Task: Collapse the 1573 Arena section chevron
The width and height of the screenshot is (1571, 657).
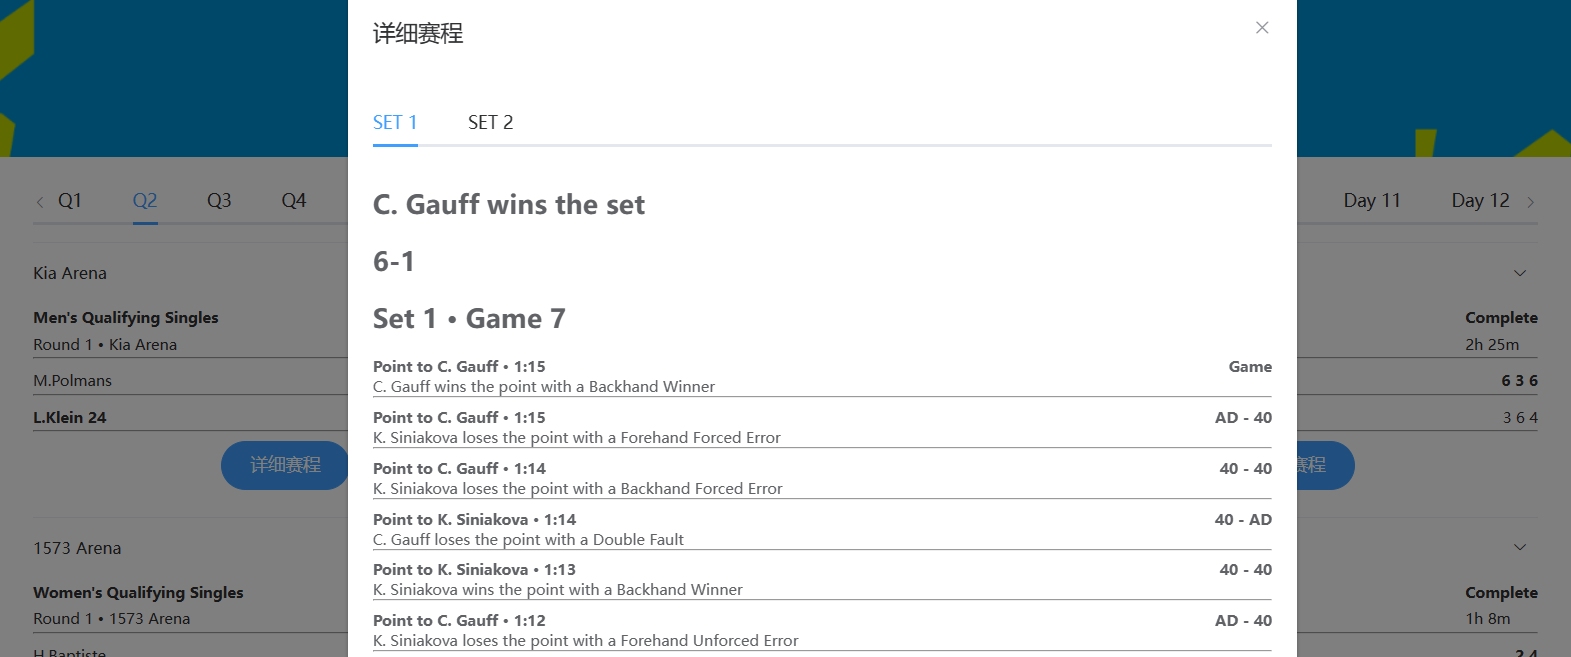Action: coord(1520,547)
